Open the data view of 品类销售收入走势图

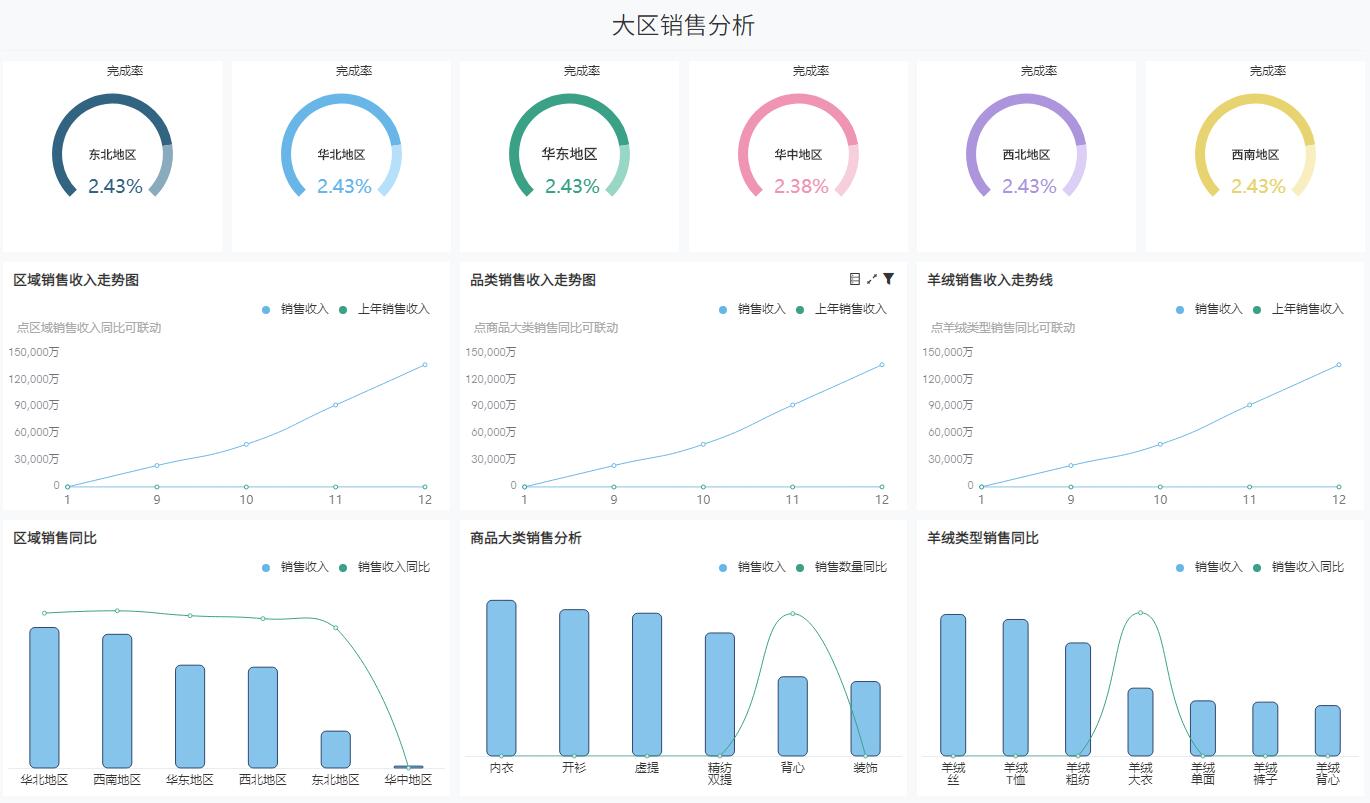856,279
